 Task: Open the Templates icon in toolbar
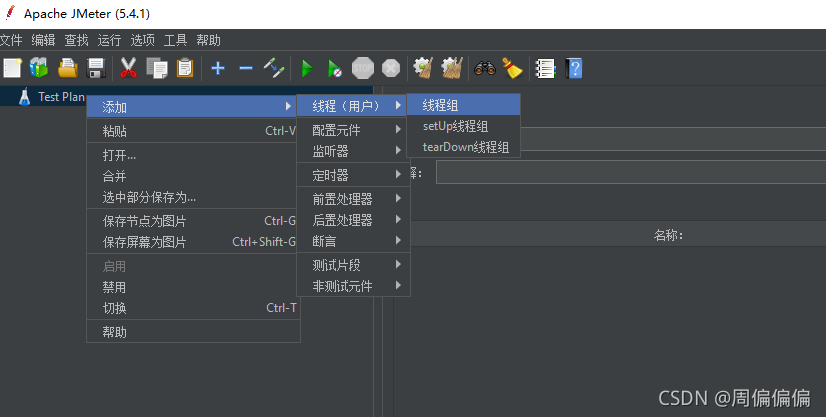coord(40,68)
